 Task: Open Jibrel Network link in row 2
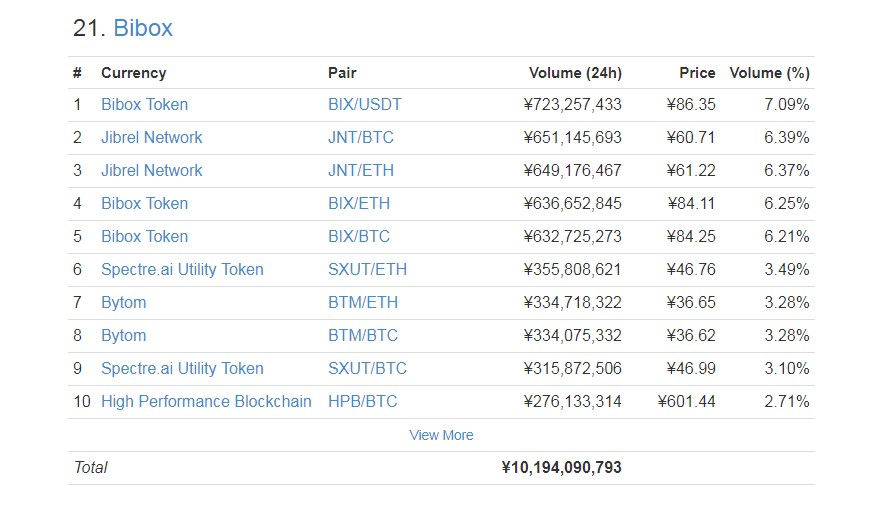[x=151, y=137]
